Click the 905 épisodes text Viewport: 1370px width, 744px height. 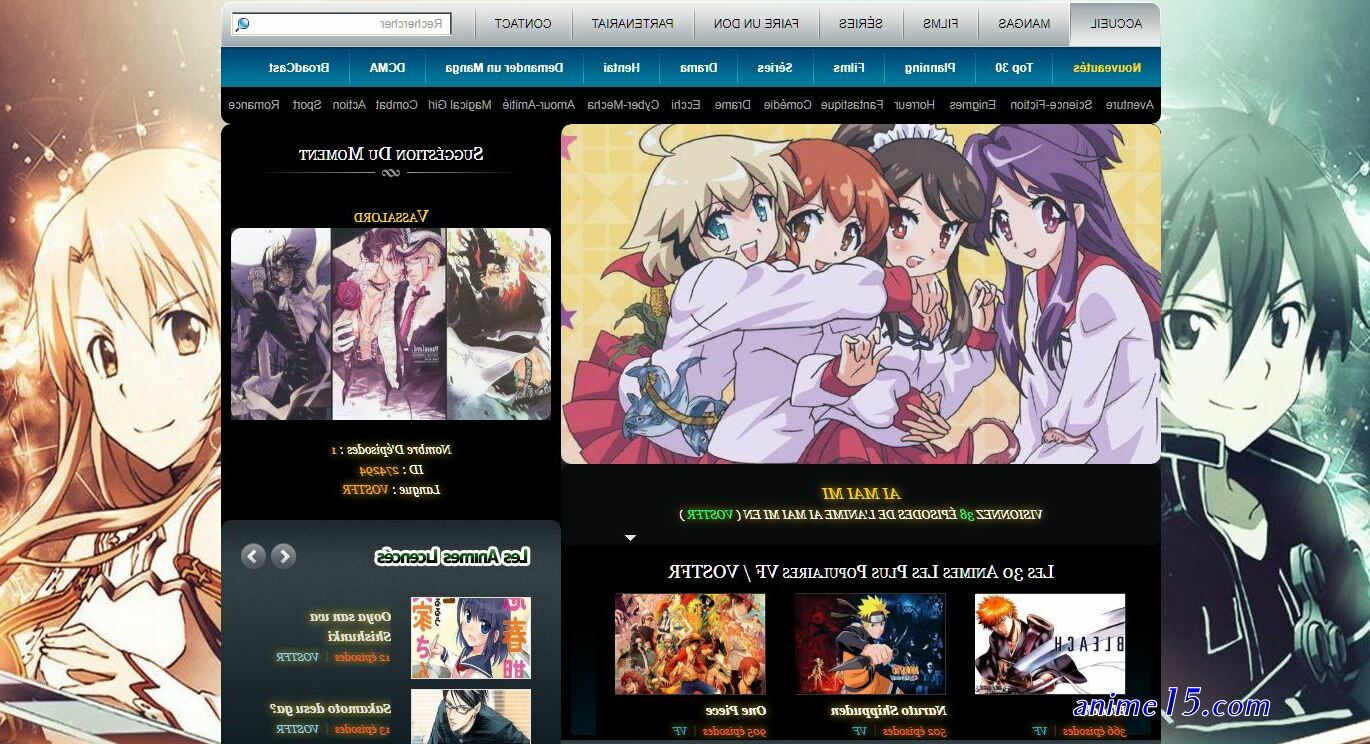coord(735,731)
